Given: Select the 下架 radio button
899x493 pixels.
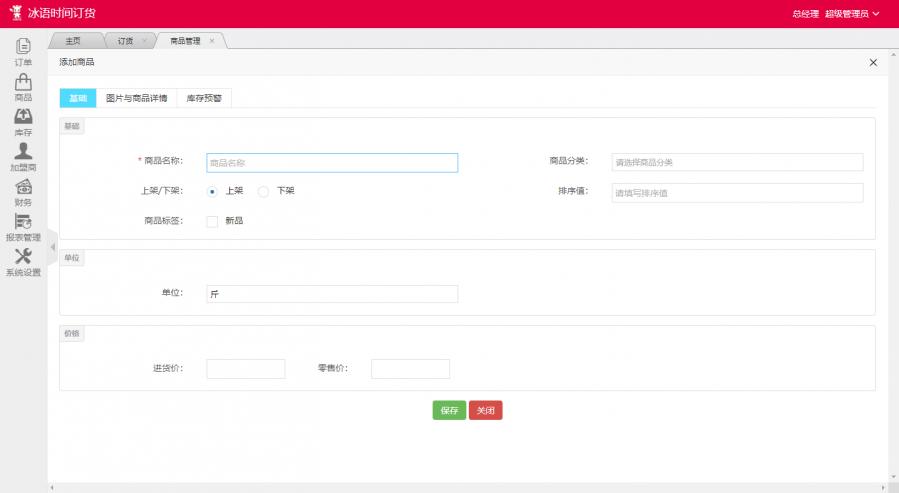Looking at the screenshot, I should click(x=264, y=191).
